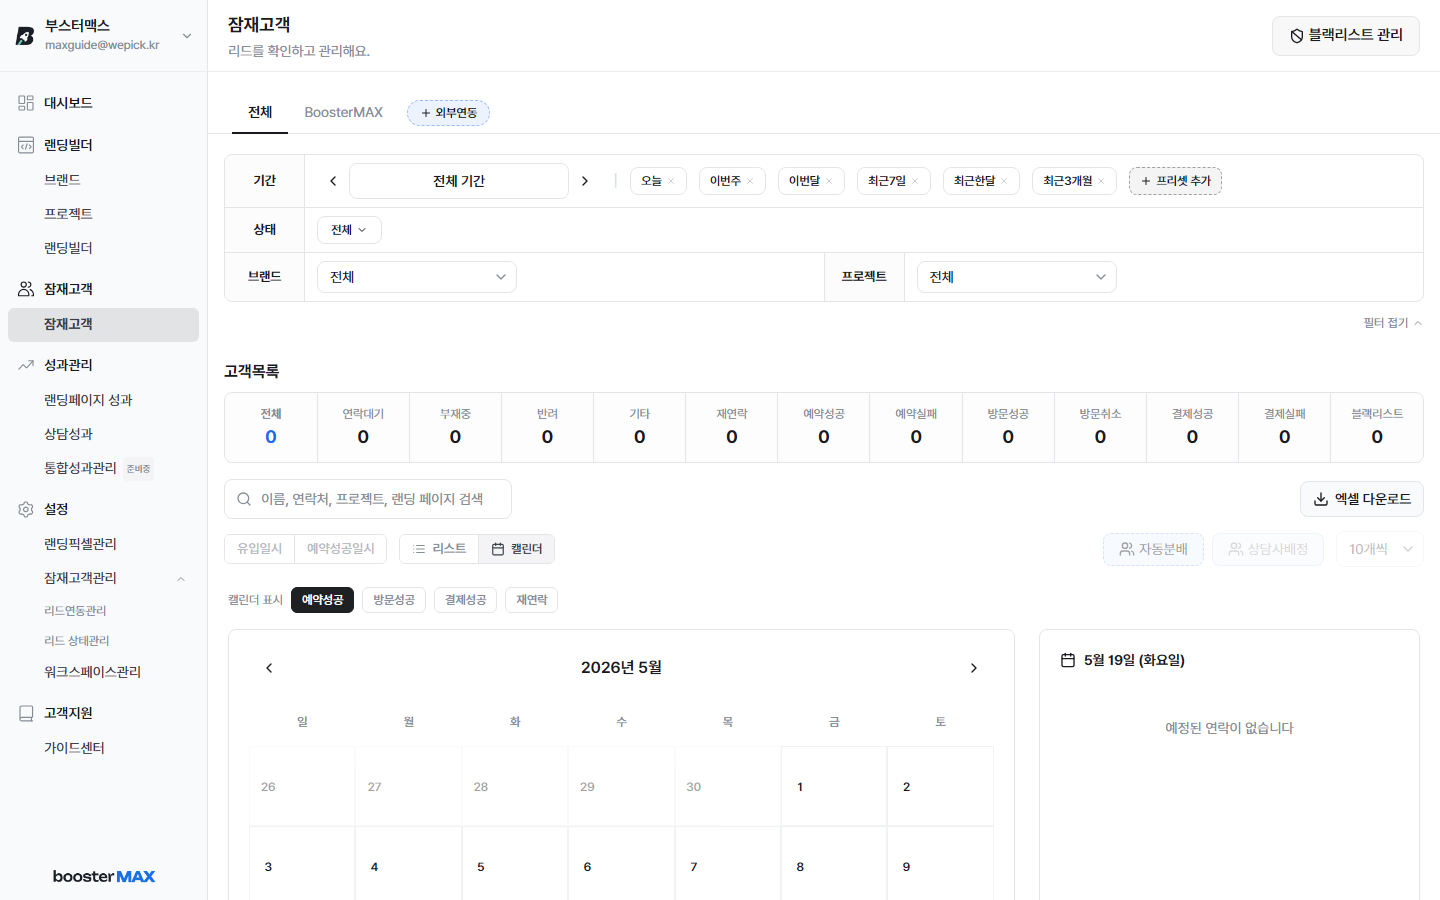Open 블랙리스트 관리 button

(1346, 36)
